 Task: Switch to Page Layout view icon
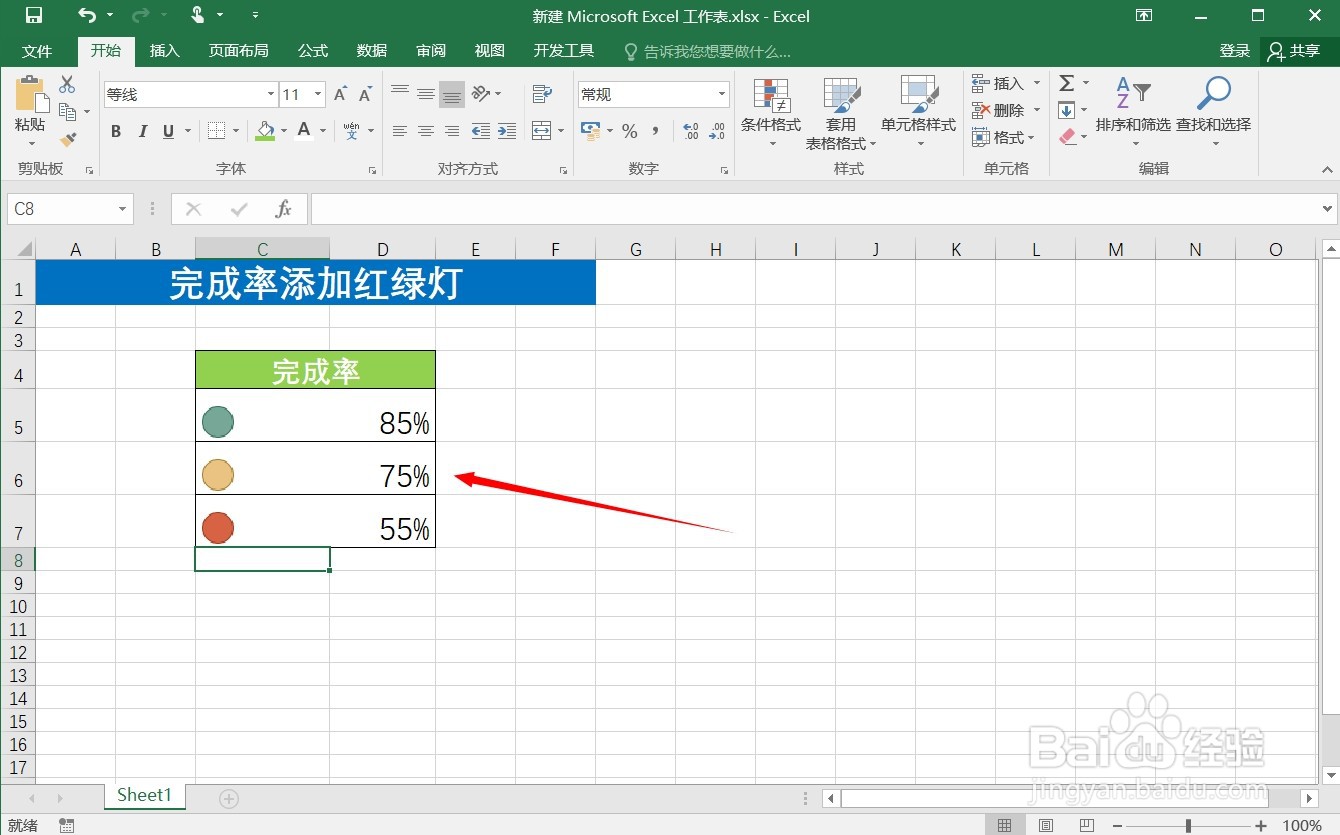(x=1045, y=825)
